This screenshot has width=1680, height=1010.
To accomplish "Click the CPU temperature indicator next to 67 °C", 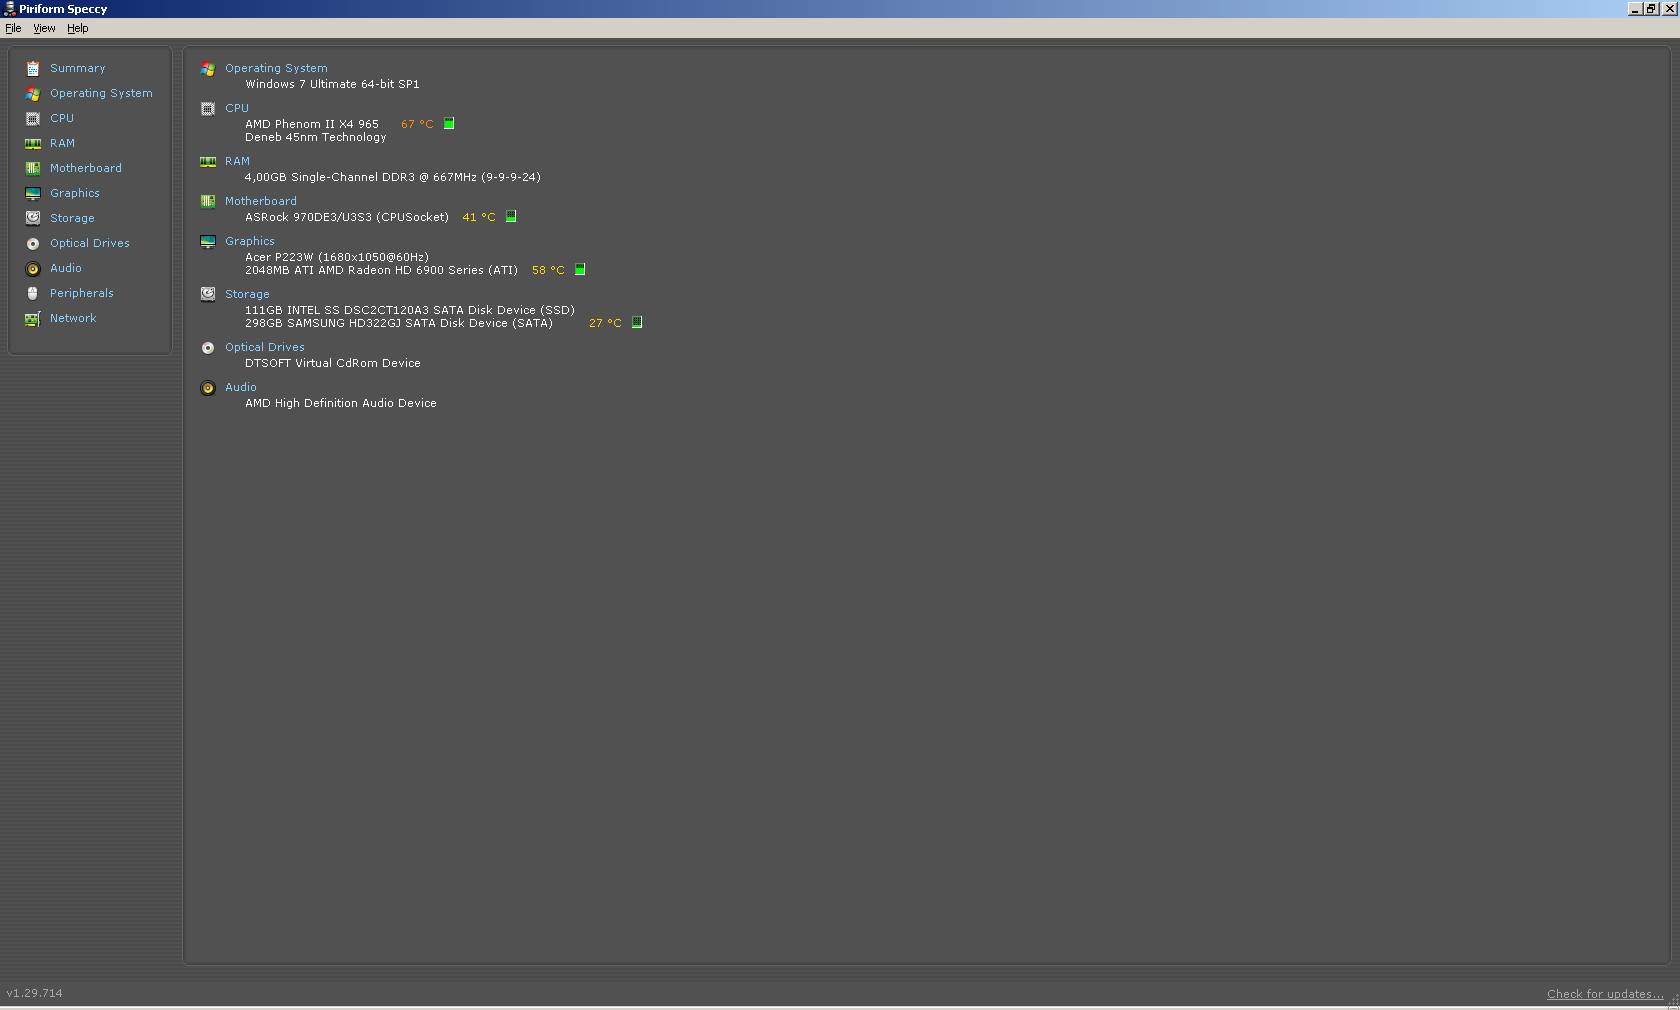I will [x=449, y=124].
